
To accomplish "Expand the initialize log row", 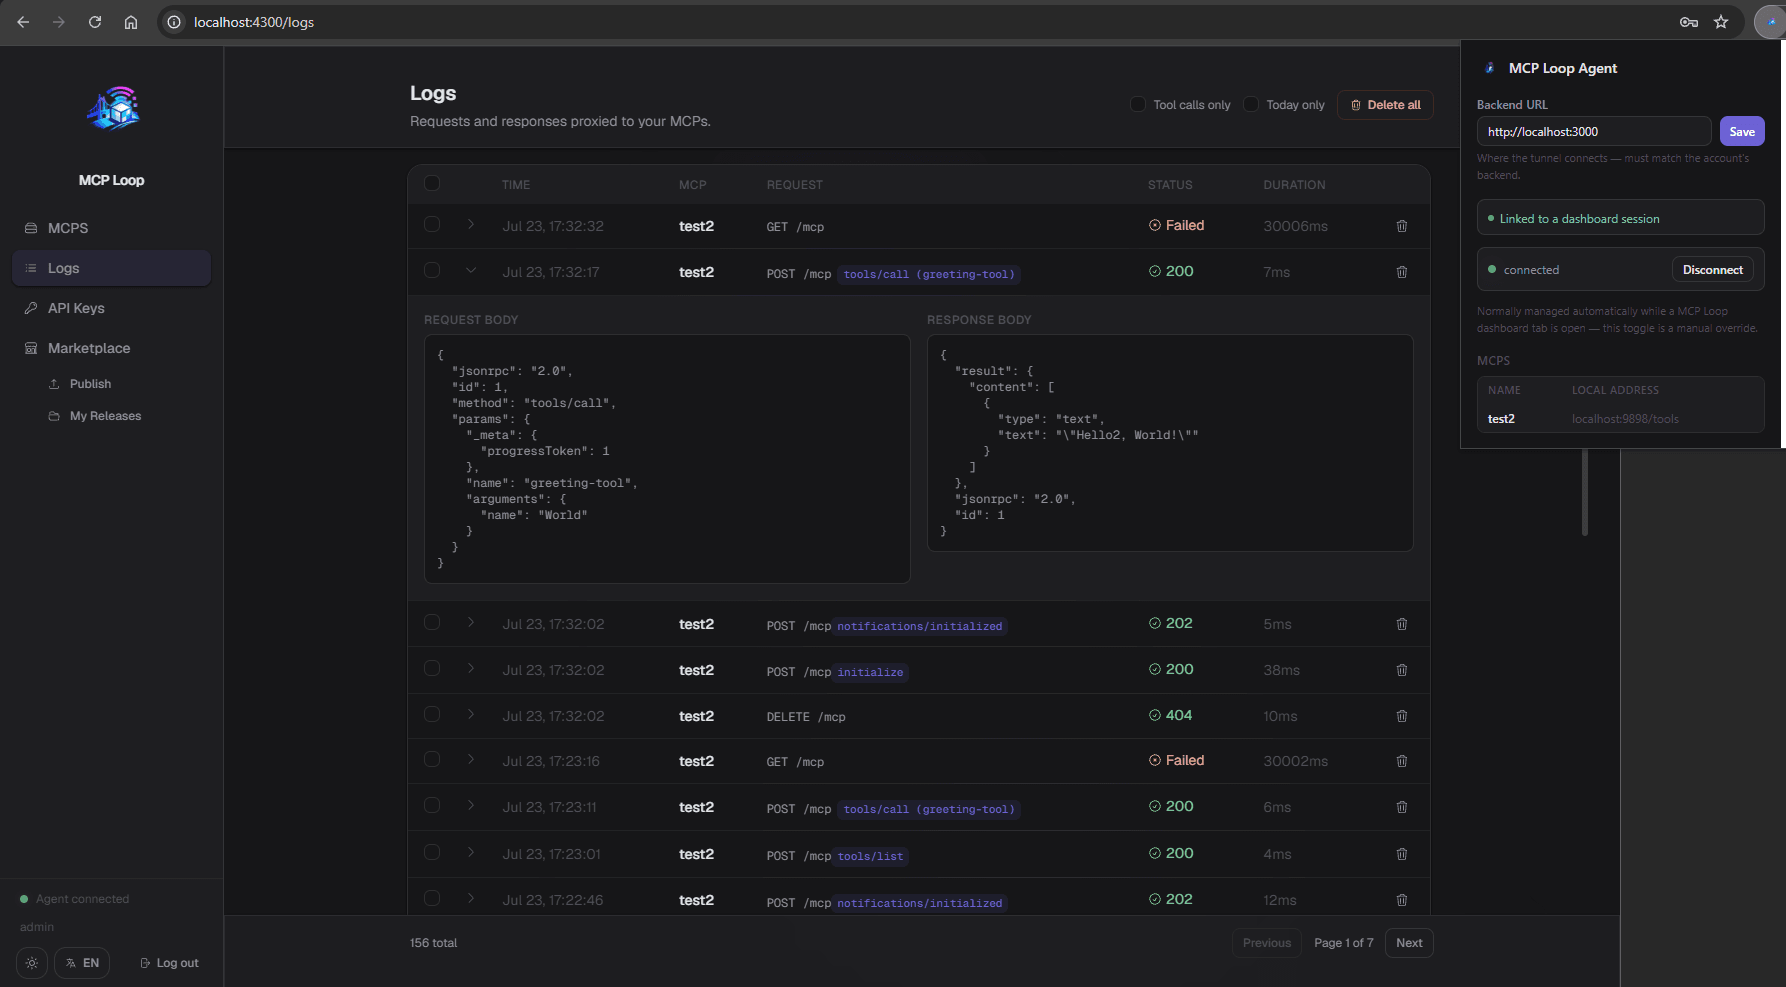I will coord(471,668).
